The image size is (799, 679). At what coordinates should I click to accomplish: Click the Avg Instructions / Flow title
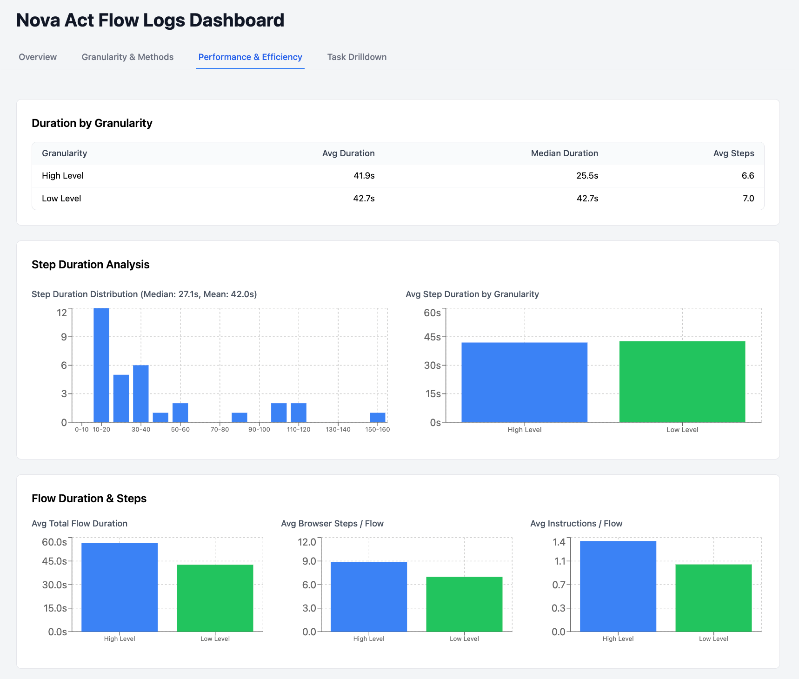click(576, 524)
